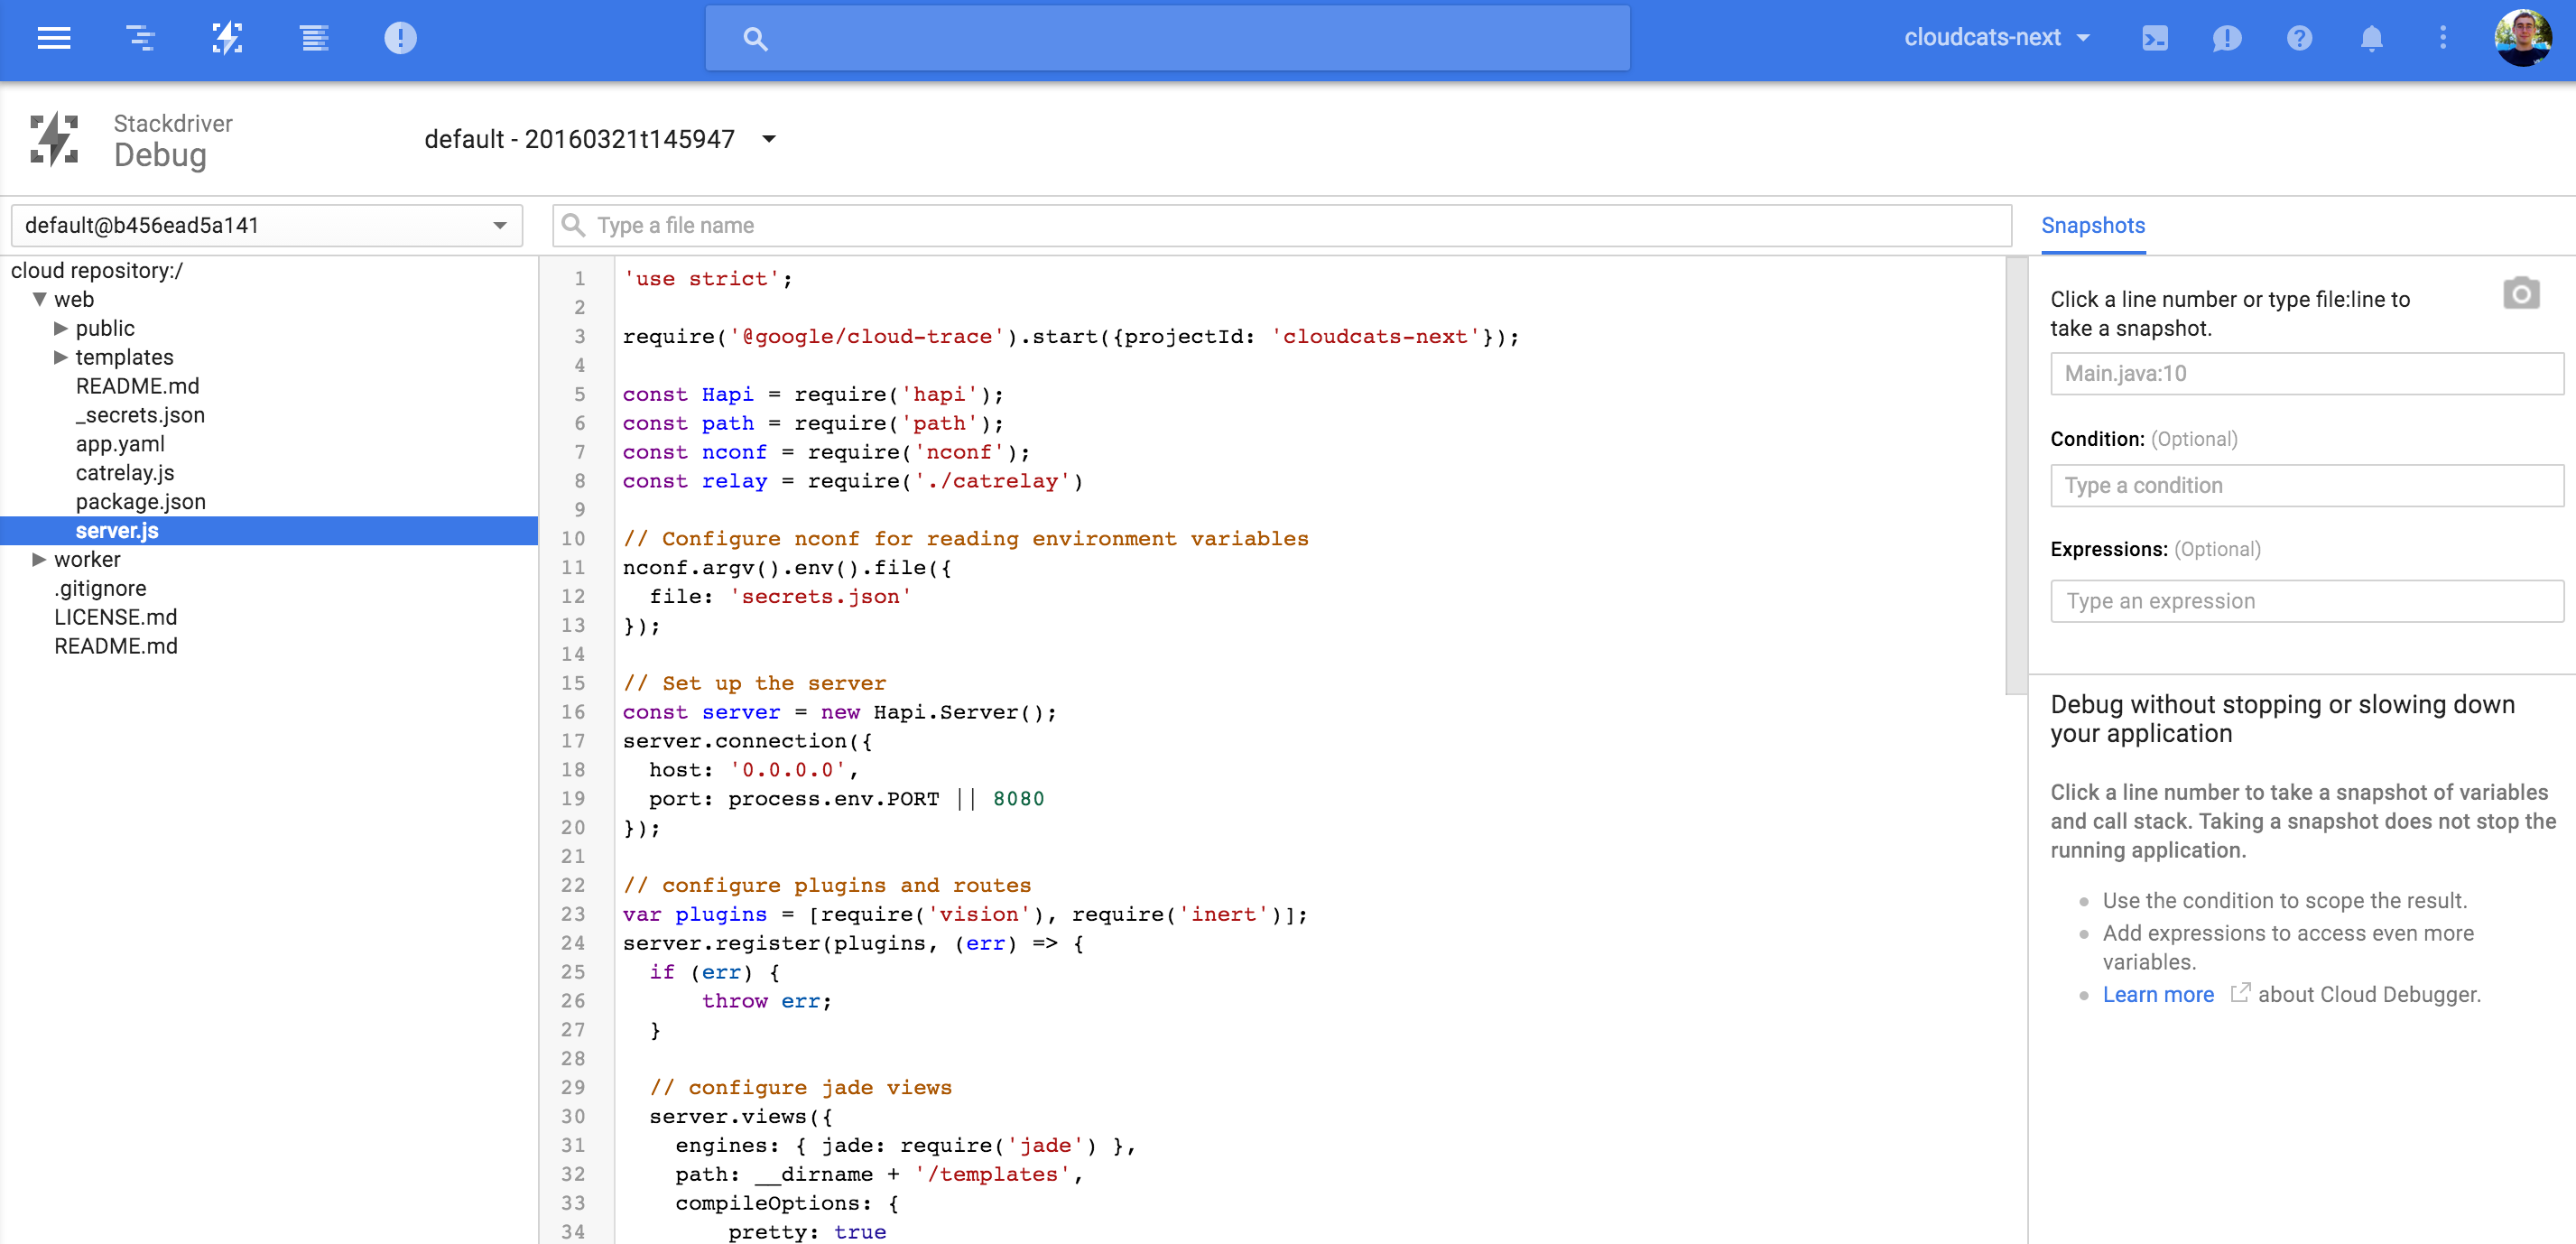Image resolution: width=2576 pixels, height=1244 pixels.
Task: Open the three-dot more options menu
Action: click(x=2442, y=38)
